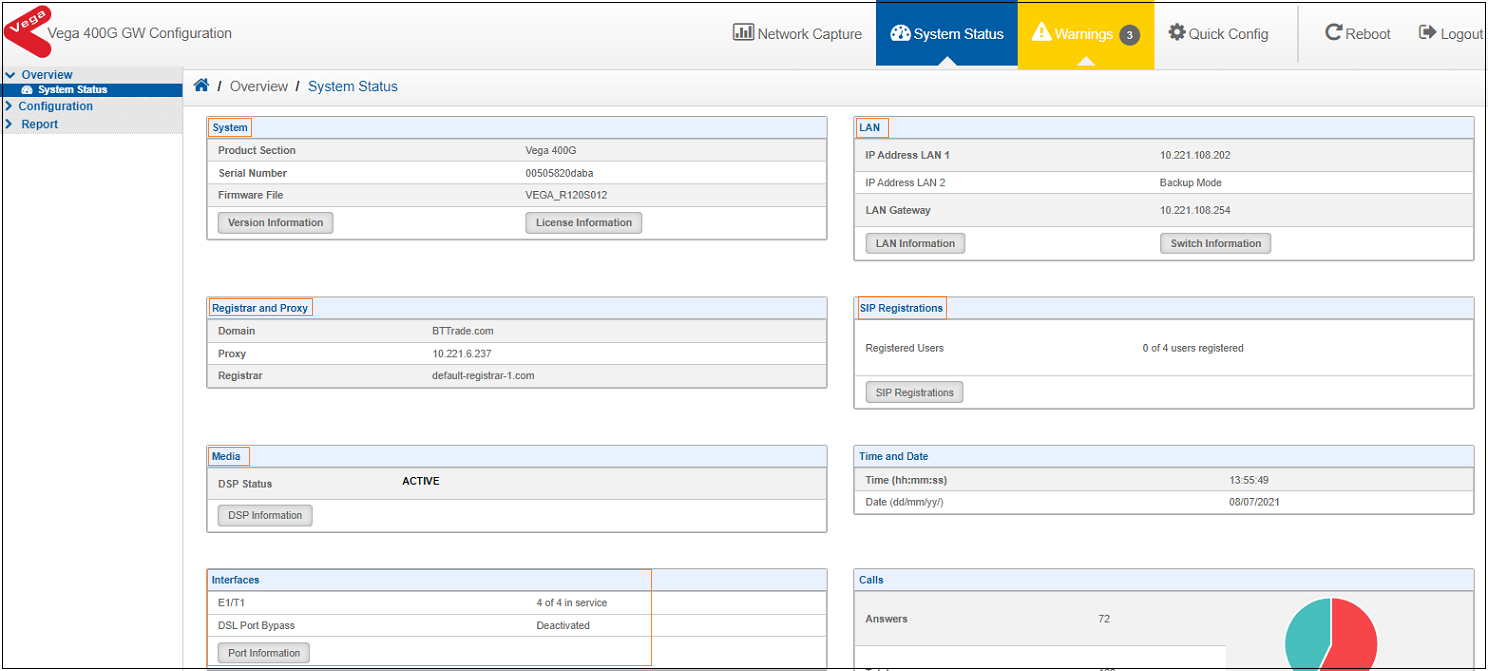Open DSP Information
This screenshot has width=1488, height=671.
(265, 516)
